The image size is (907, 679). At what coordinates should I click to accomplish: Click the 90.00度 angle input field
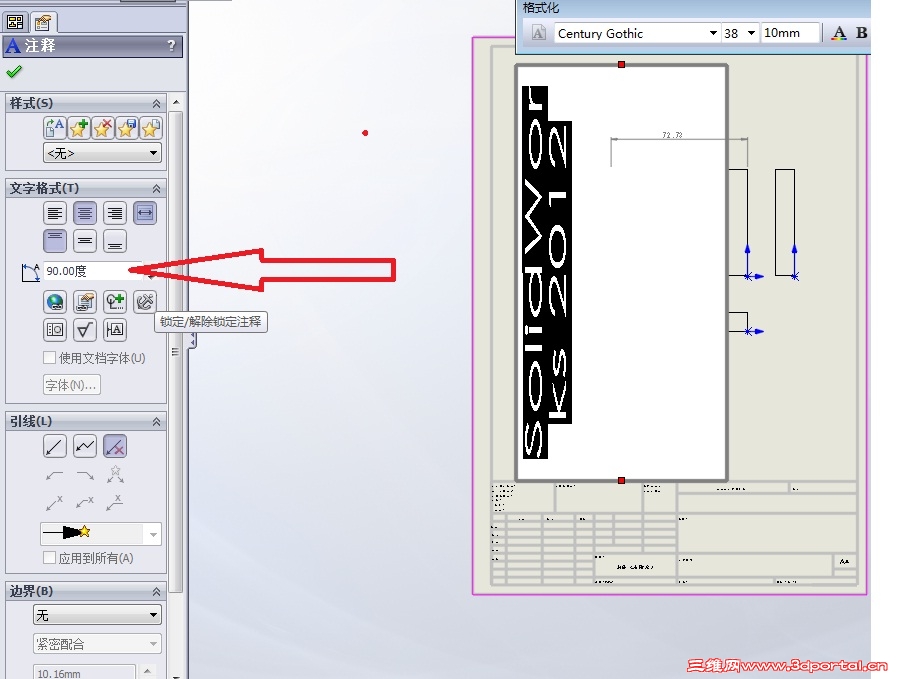94,271
